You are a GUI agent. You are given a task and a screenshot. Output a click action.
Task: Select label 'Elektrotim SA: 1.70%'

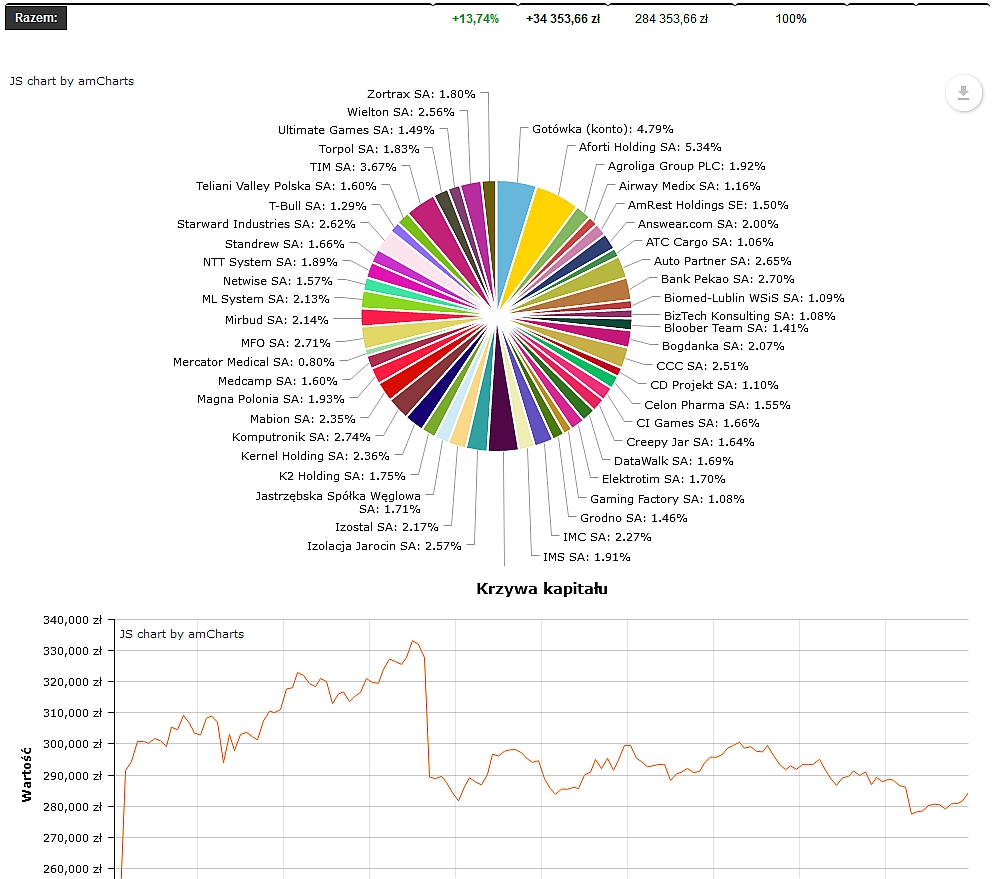pos(663,479)
